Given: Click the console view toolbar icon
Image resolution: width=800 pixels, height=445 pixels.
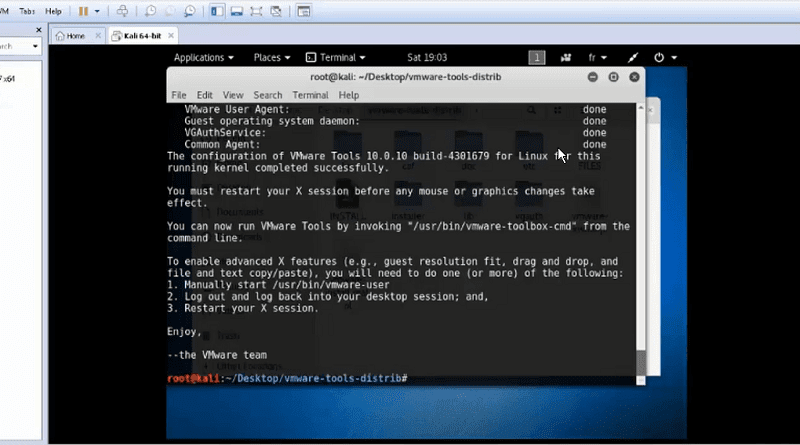Looking at the screenshot, I should coord(304,11).
